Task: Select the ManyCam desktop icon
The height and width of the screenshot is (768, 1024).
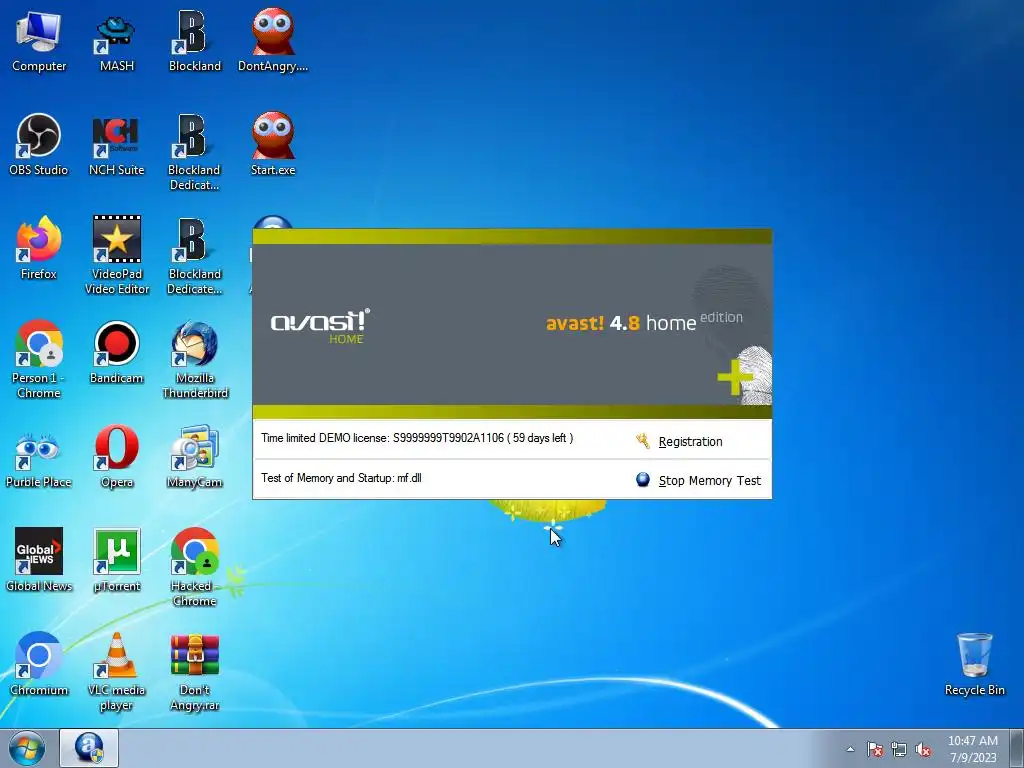Action: click(x=195, y=457)
